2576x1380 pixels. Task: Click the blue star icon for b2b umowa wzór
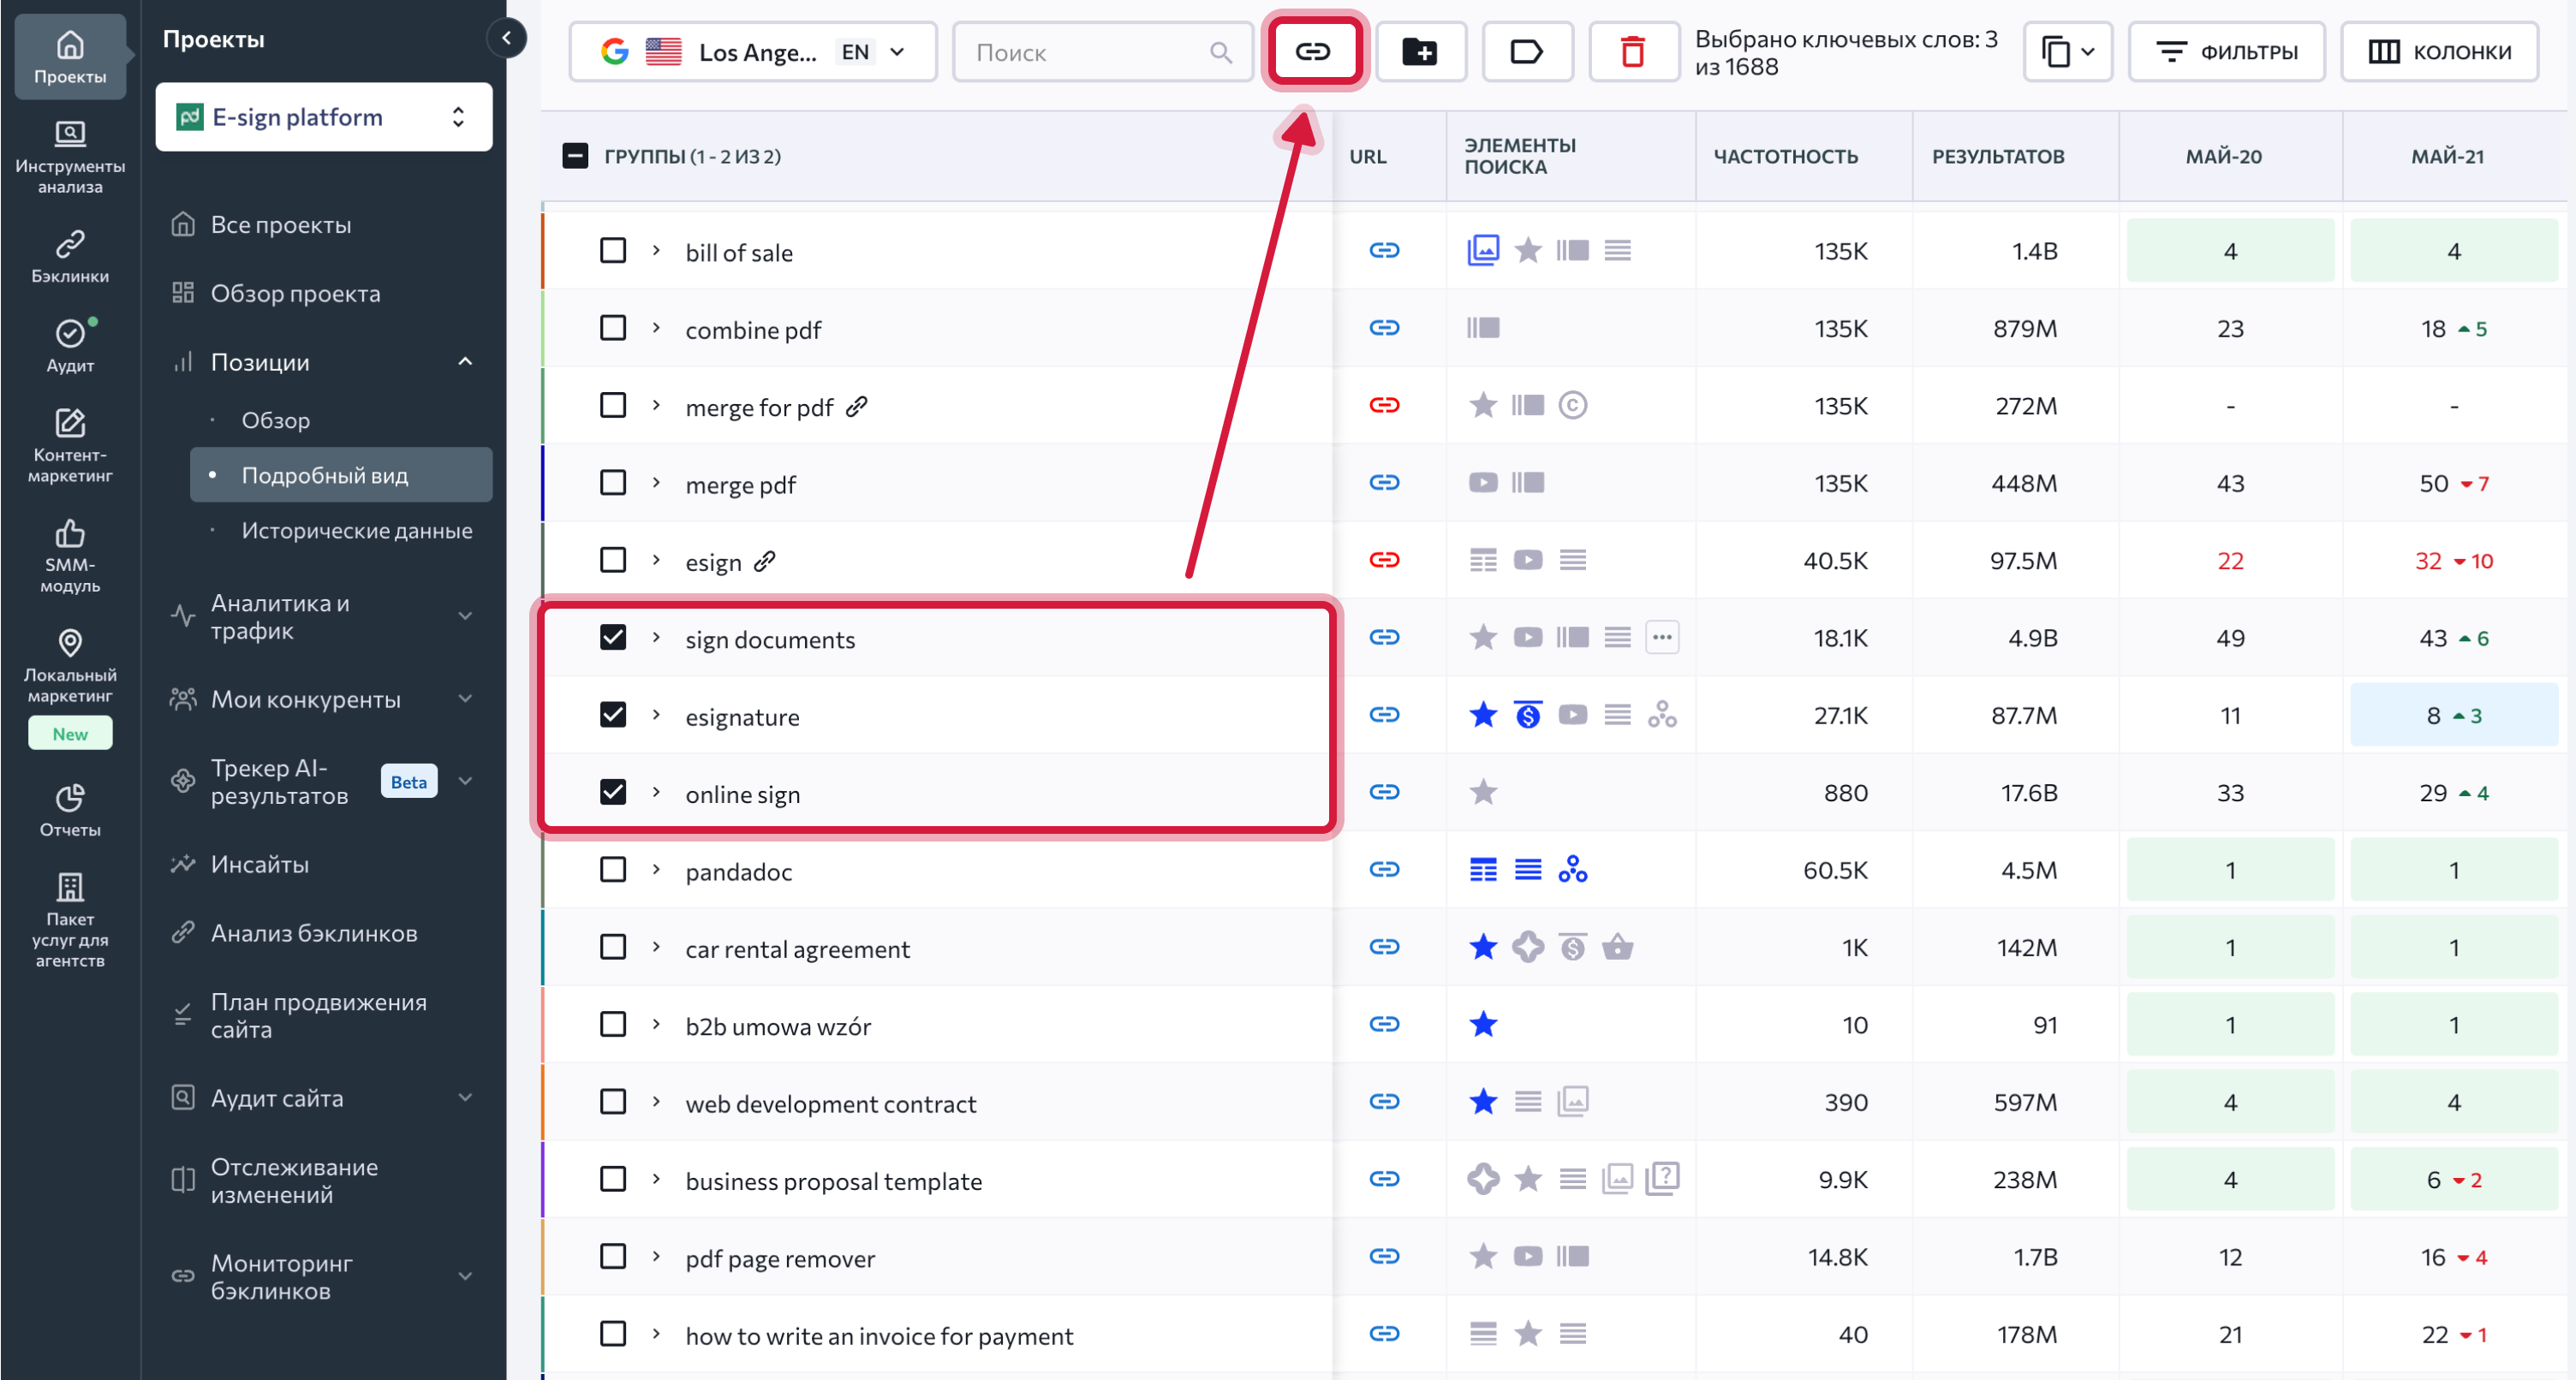1483,1024
